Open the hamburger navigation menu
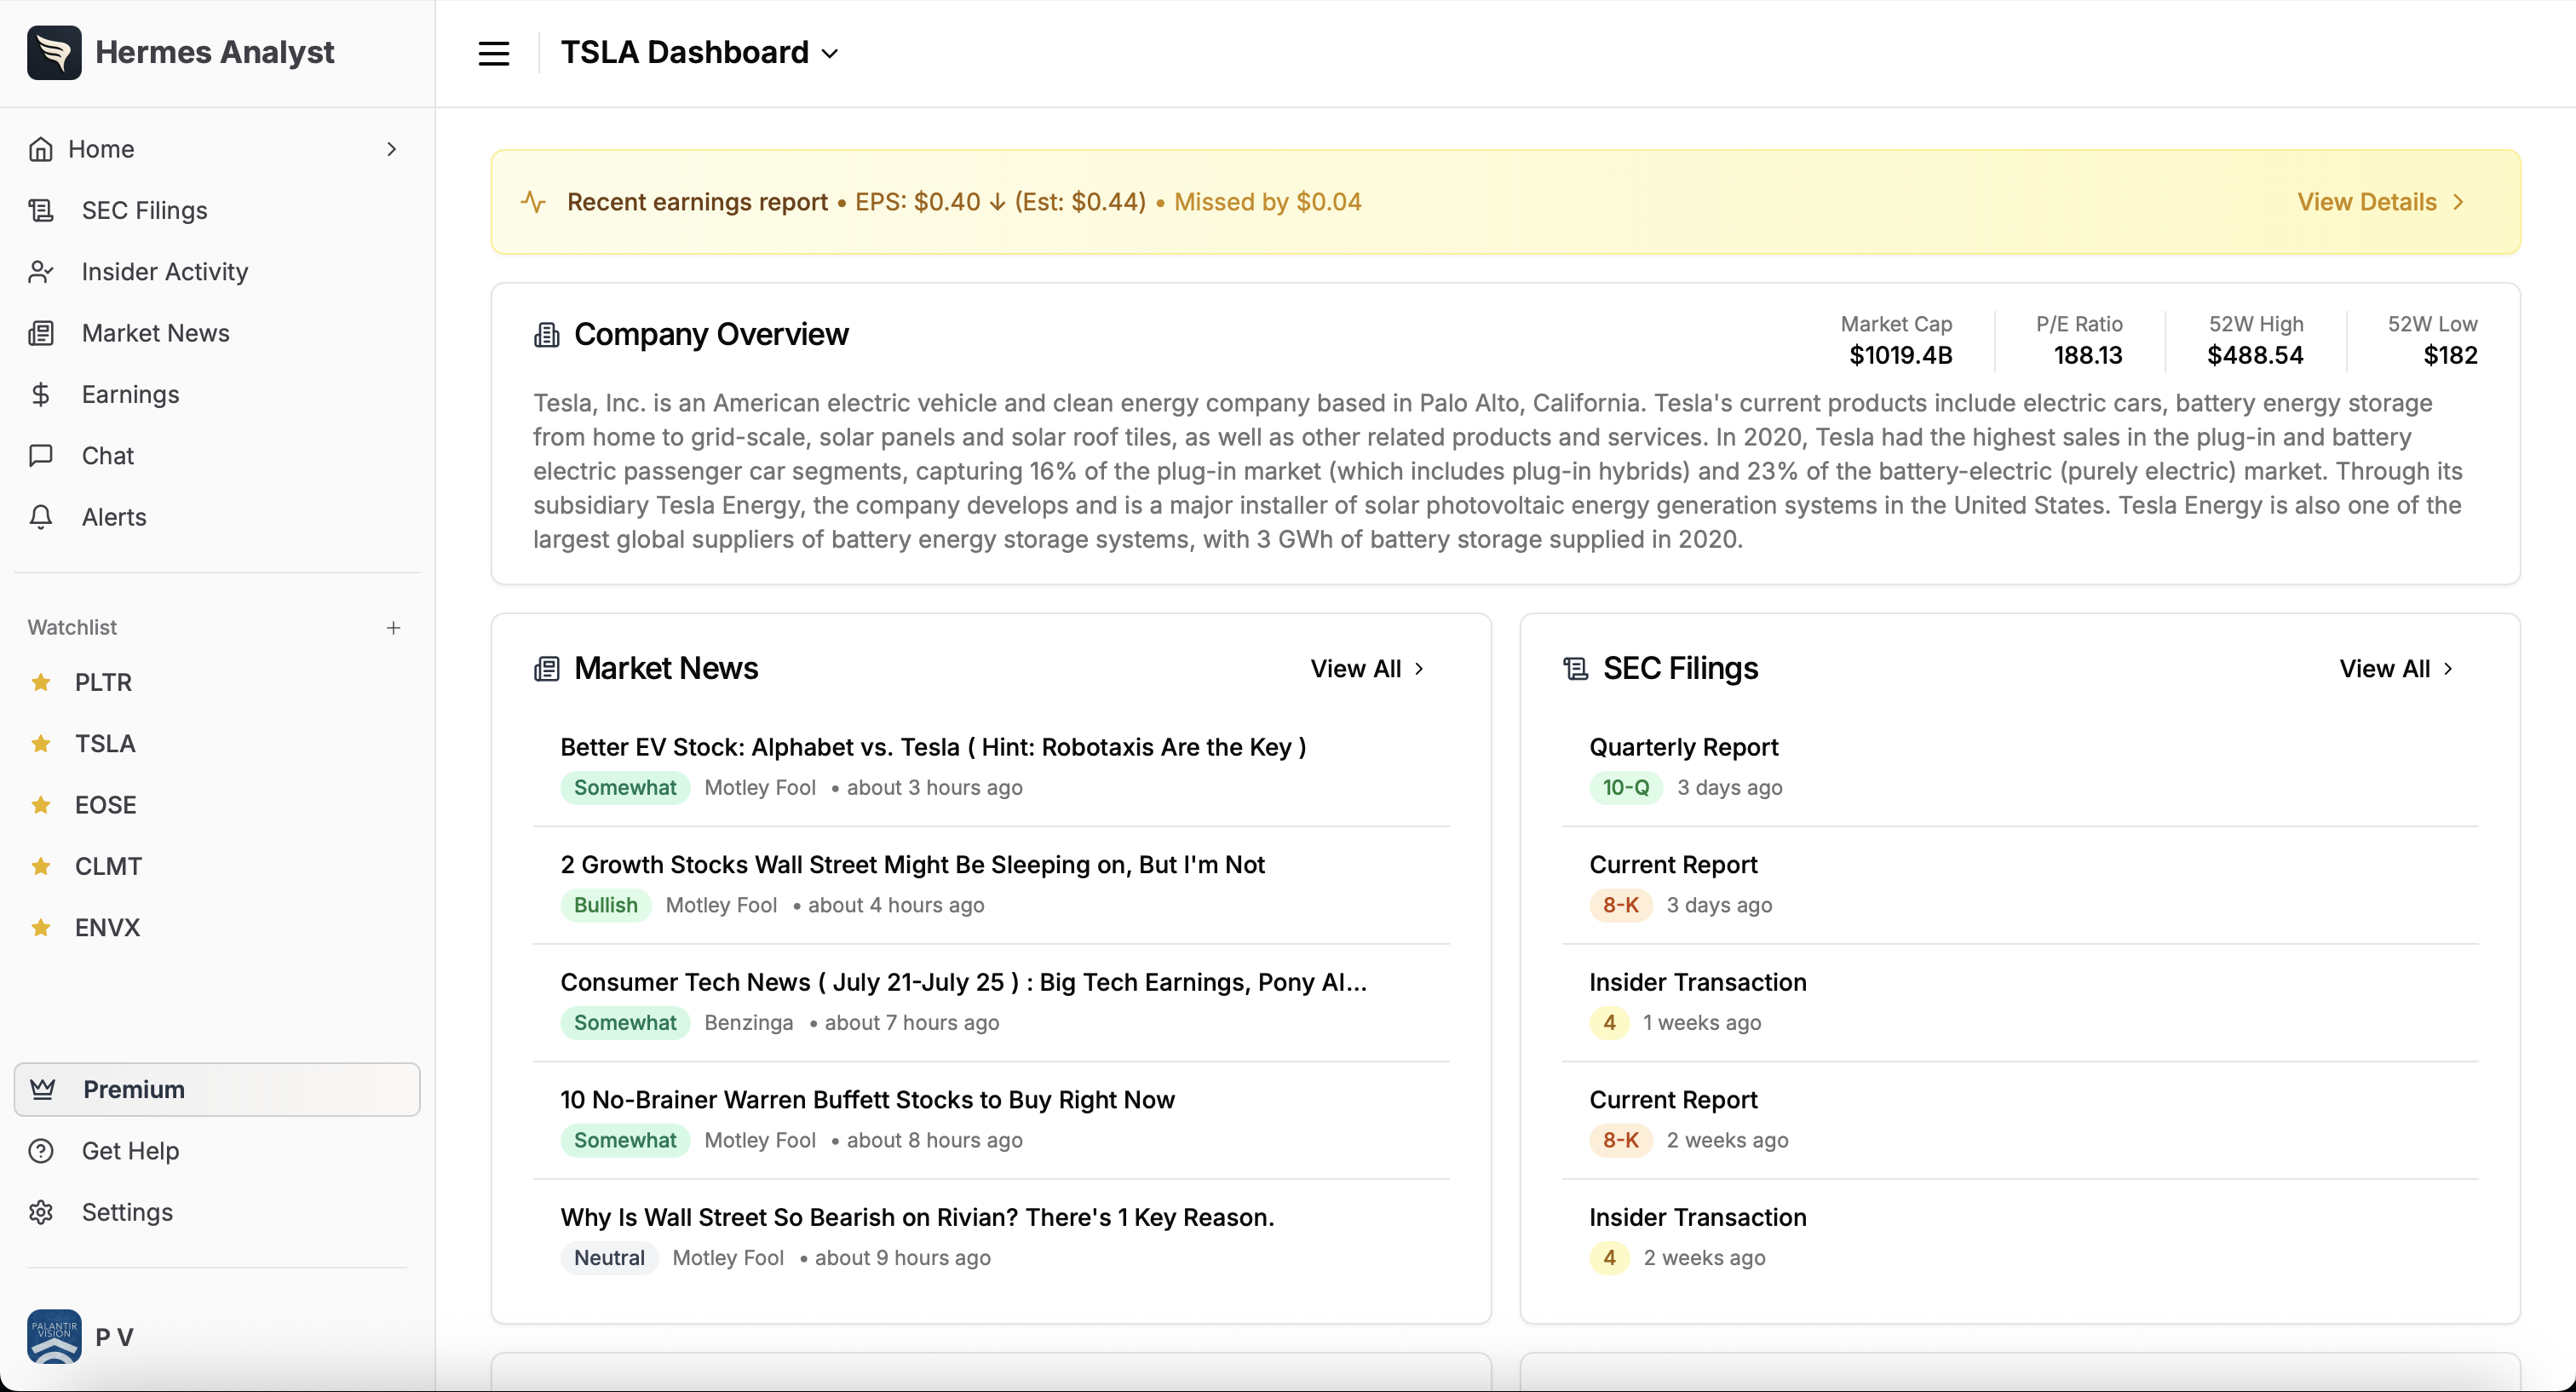The image size is (2576, 1392). click(493, 52)
